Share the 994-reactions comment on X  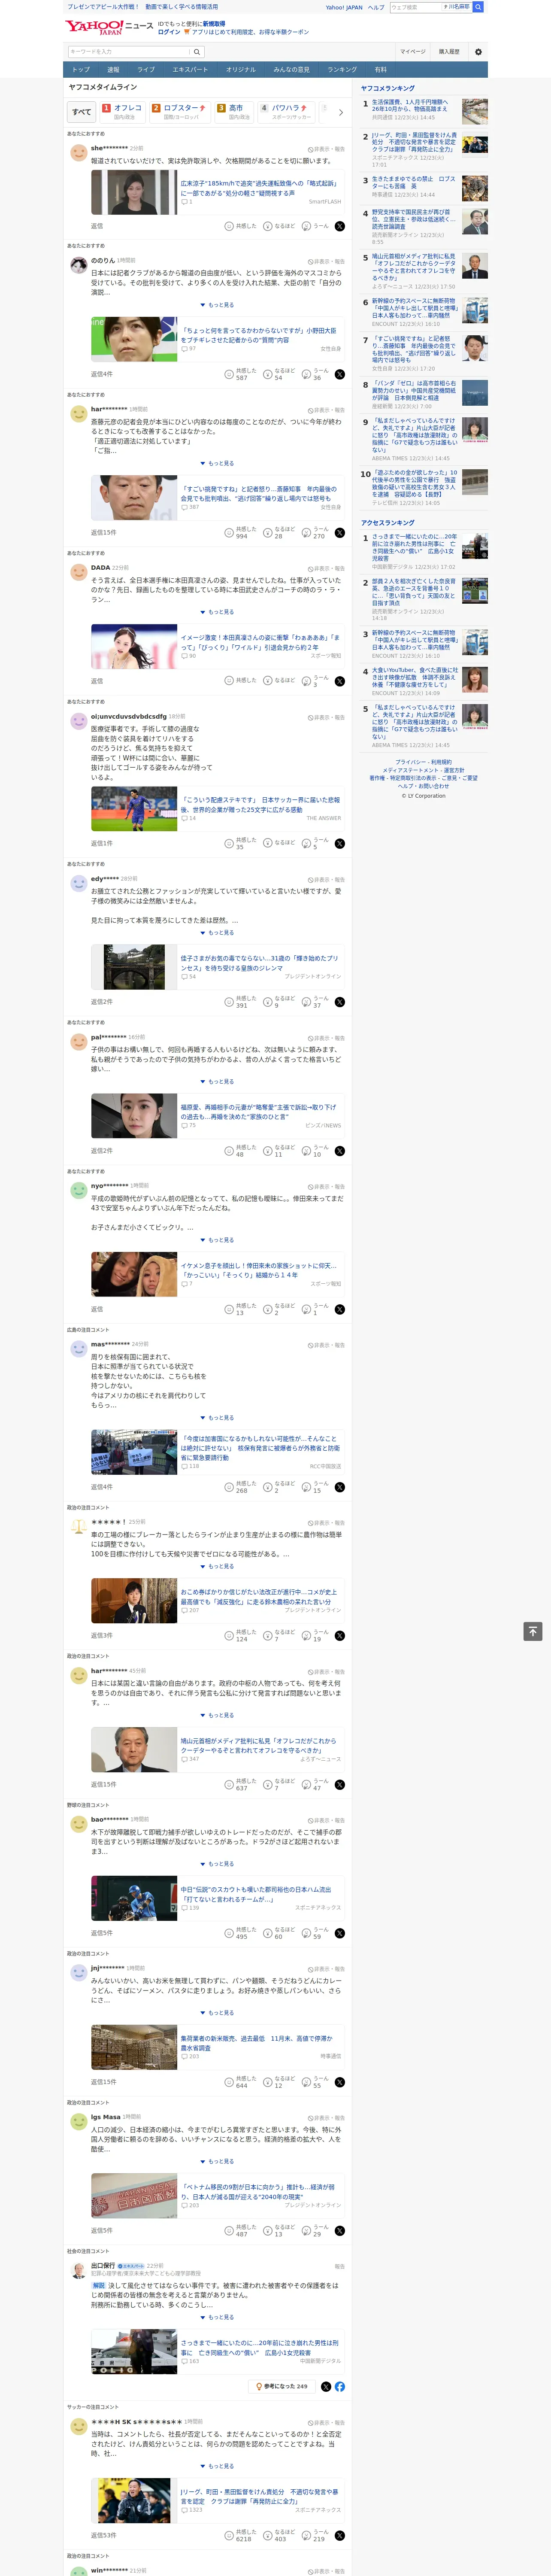(339, 533)
